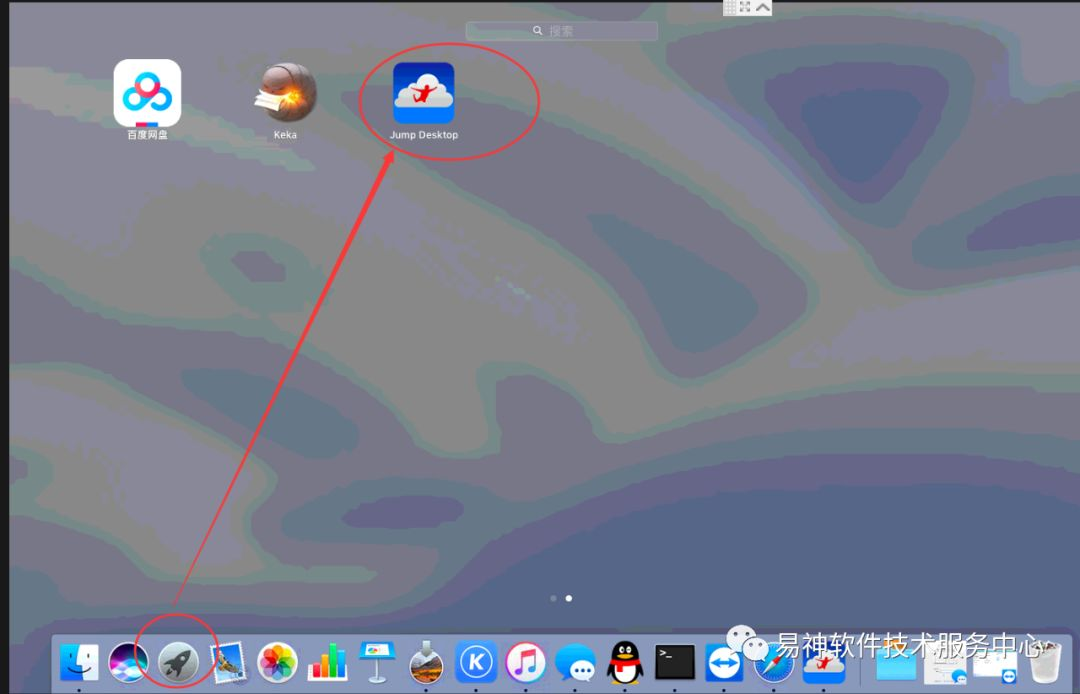Viewport: 1080px width, 694px height.
Task: Open Jump Desktop from Launchpad
Action: (423, 94)
